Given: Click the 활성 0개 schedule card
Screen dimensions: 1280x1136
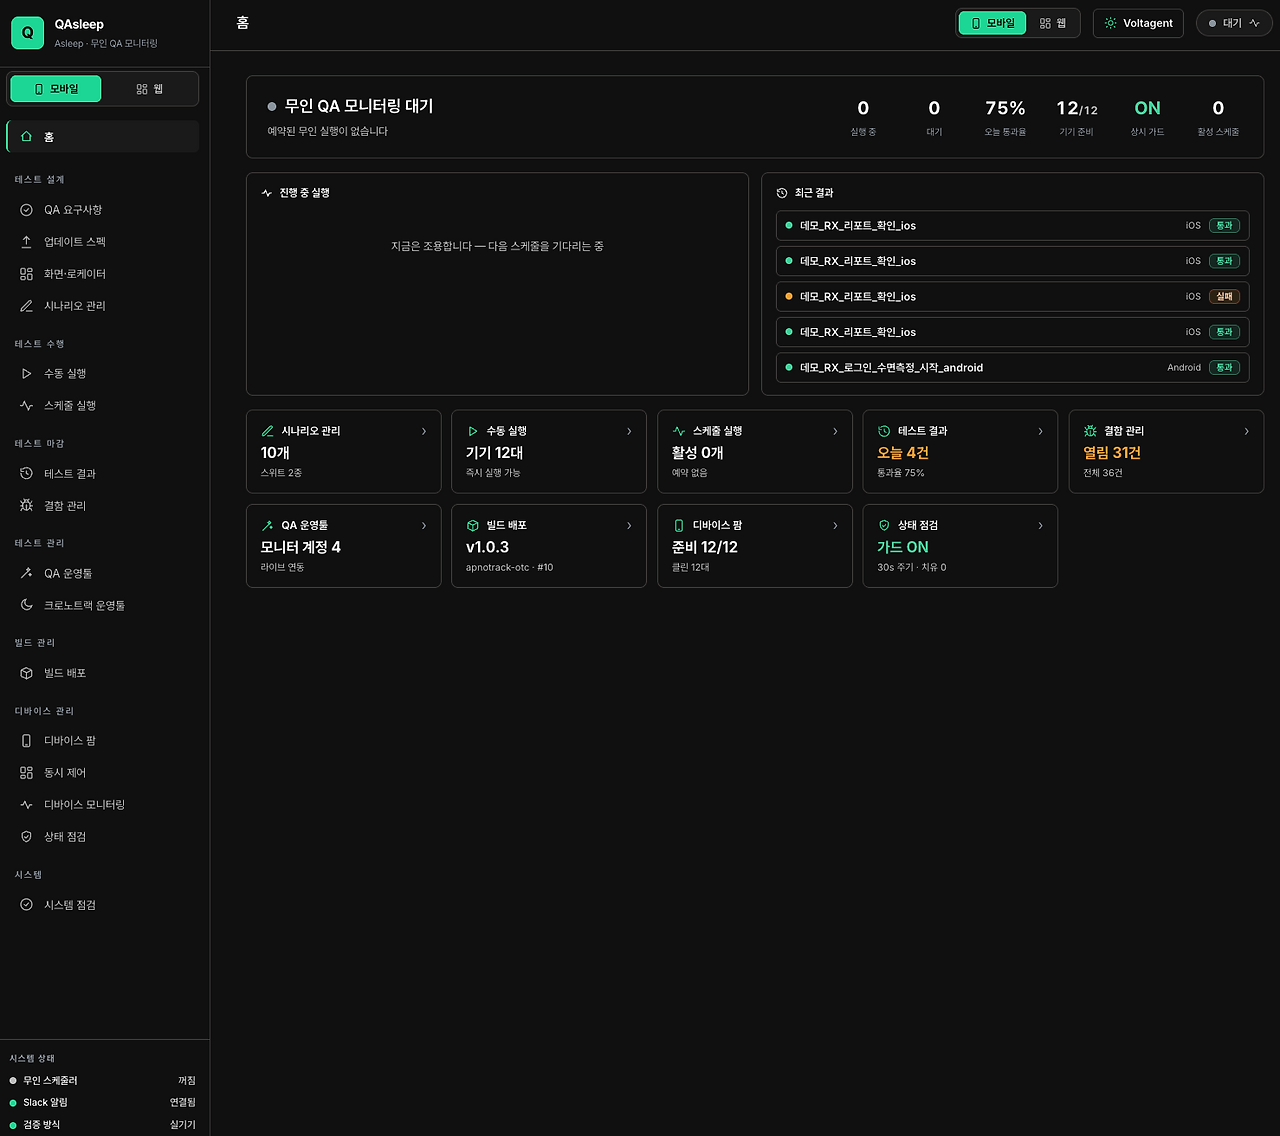Looking at the screenshot, I should pyautogui.click(x=755, y=452).
